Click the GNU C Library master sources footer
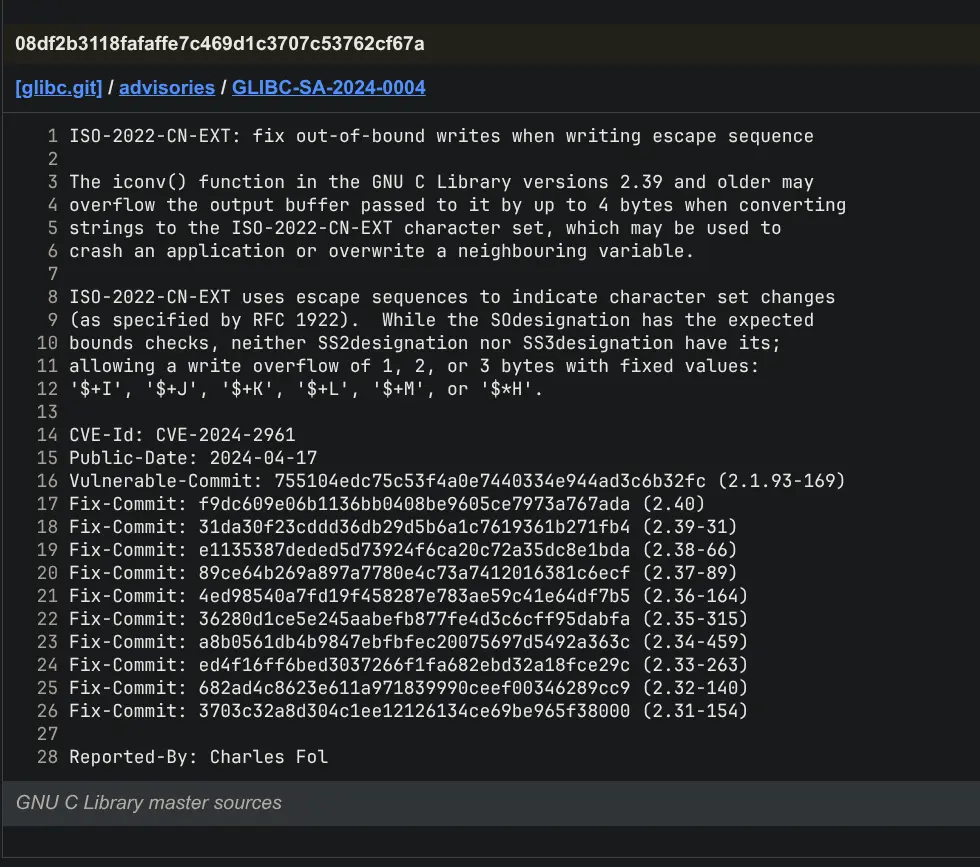The image size is (980, 867). [149, 803]
